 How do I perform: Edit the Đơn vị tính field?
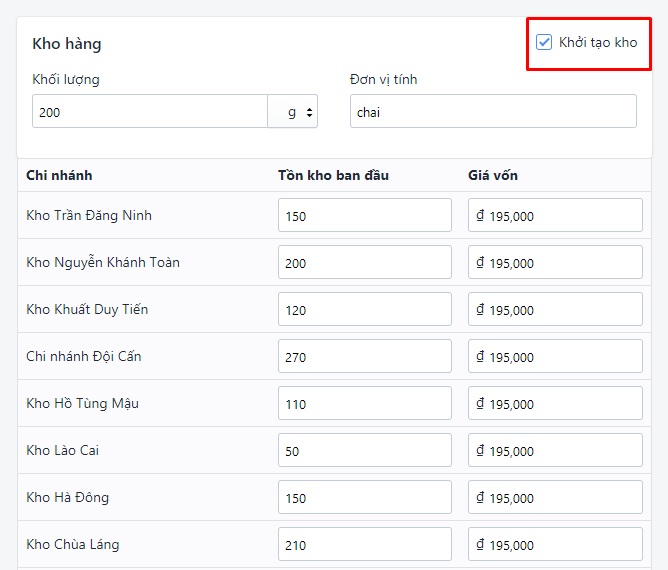click(493, 111)
